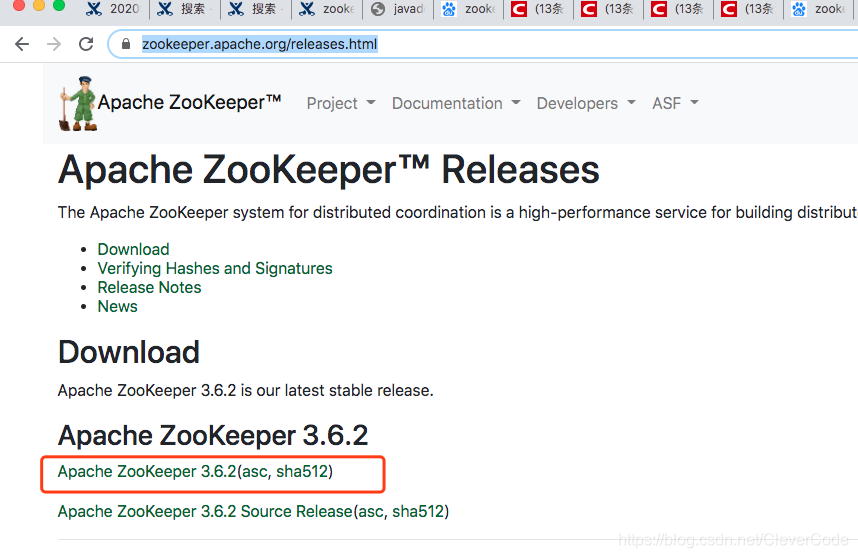Viewport: 858px width, 558px height.
Task: Reload the ZooKeeper releases page
Action: pyautogui.click(x=86, y=44)
